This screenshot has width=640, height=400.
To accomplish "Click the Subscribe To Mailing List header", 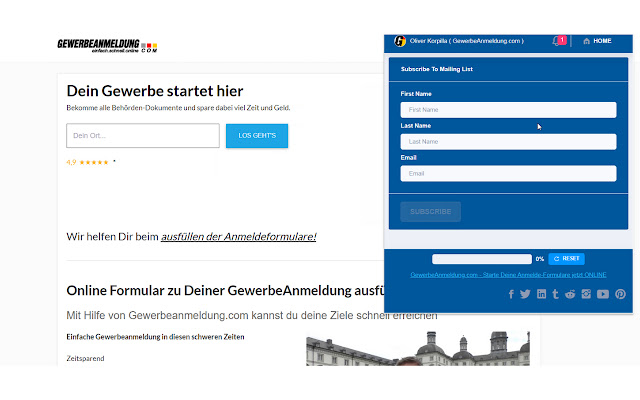I will [437, 69].
